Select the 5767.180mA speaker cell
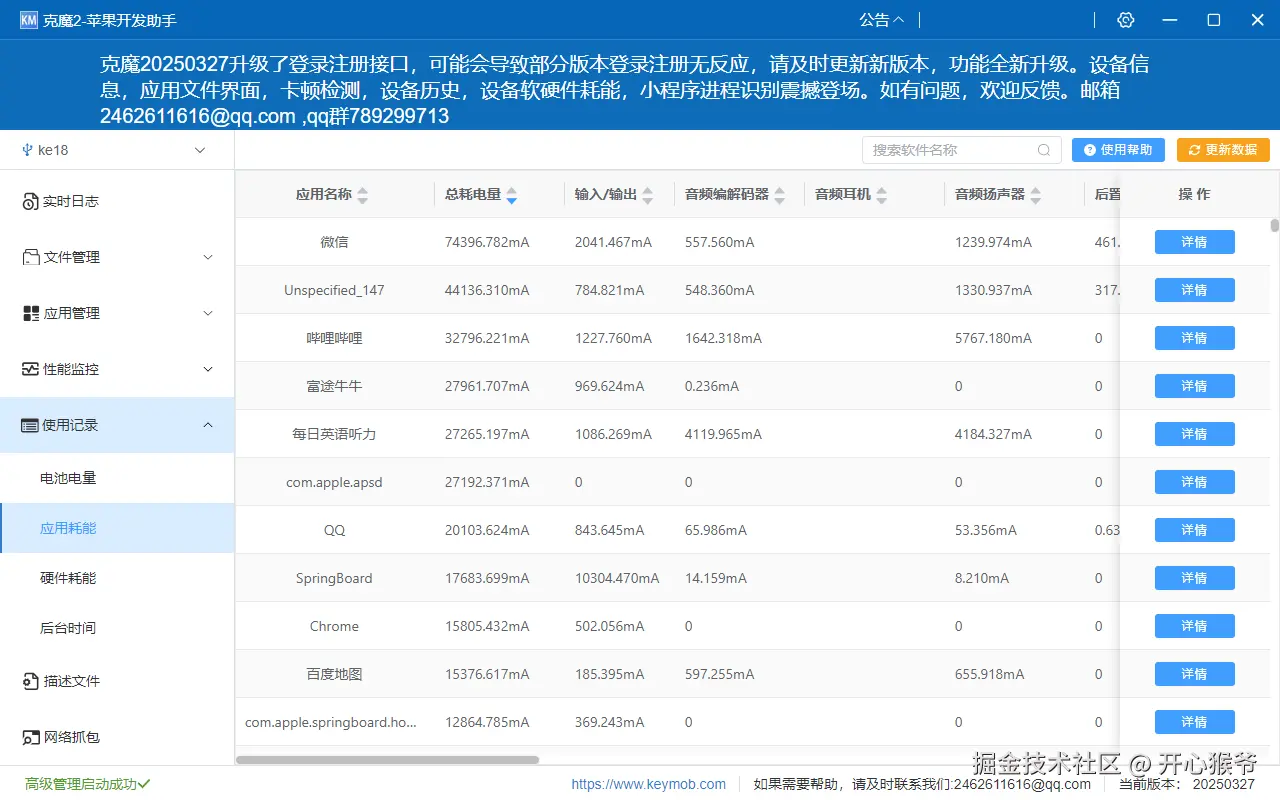 tap(993, 338)
